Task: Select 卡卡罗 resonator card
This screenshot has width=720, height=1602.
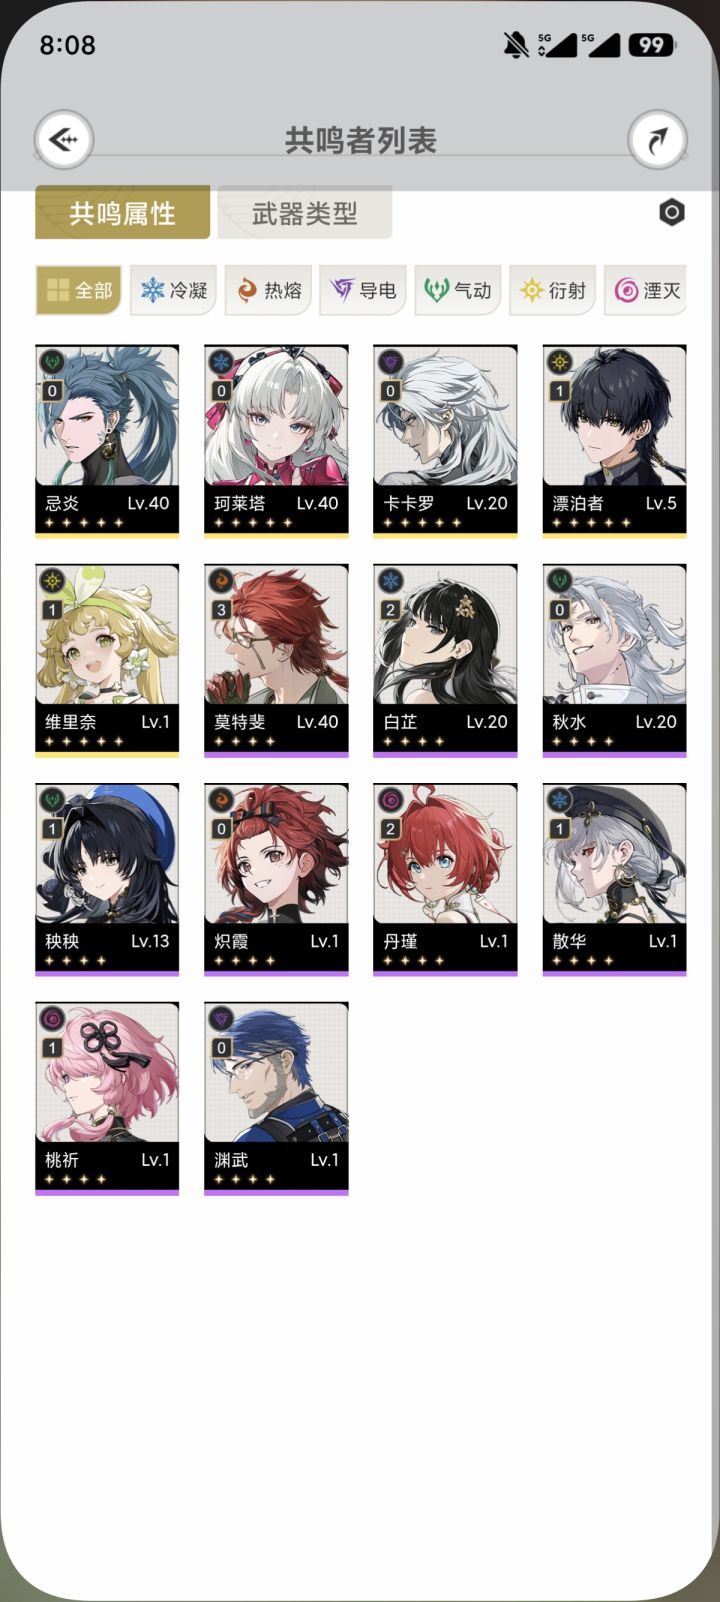Action: coord(445,442)
